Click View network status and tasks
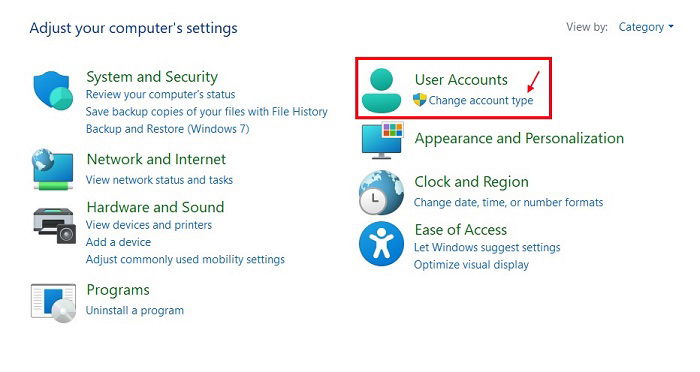This screenshot has height=372, width=700. [x=159, y=180]
